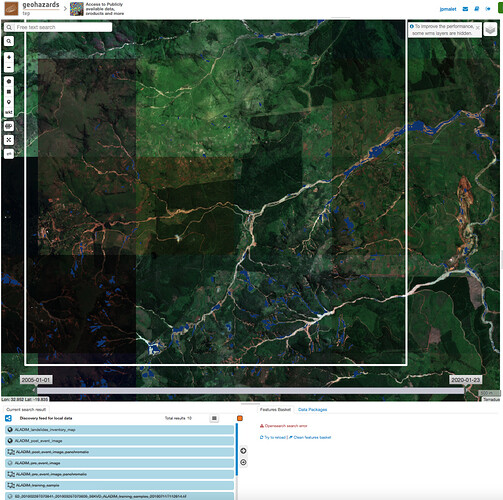Open the results list view options button
This screenshot has height=500, width=503.
[x=214, y=418]
